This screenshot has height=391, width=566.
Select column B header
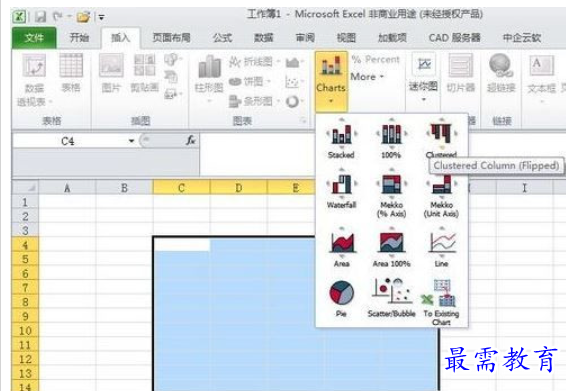coord(124,188)
